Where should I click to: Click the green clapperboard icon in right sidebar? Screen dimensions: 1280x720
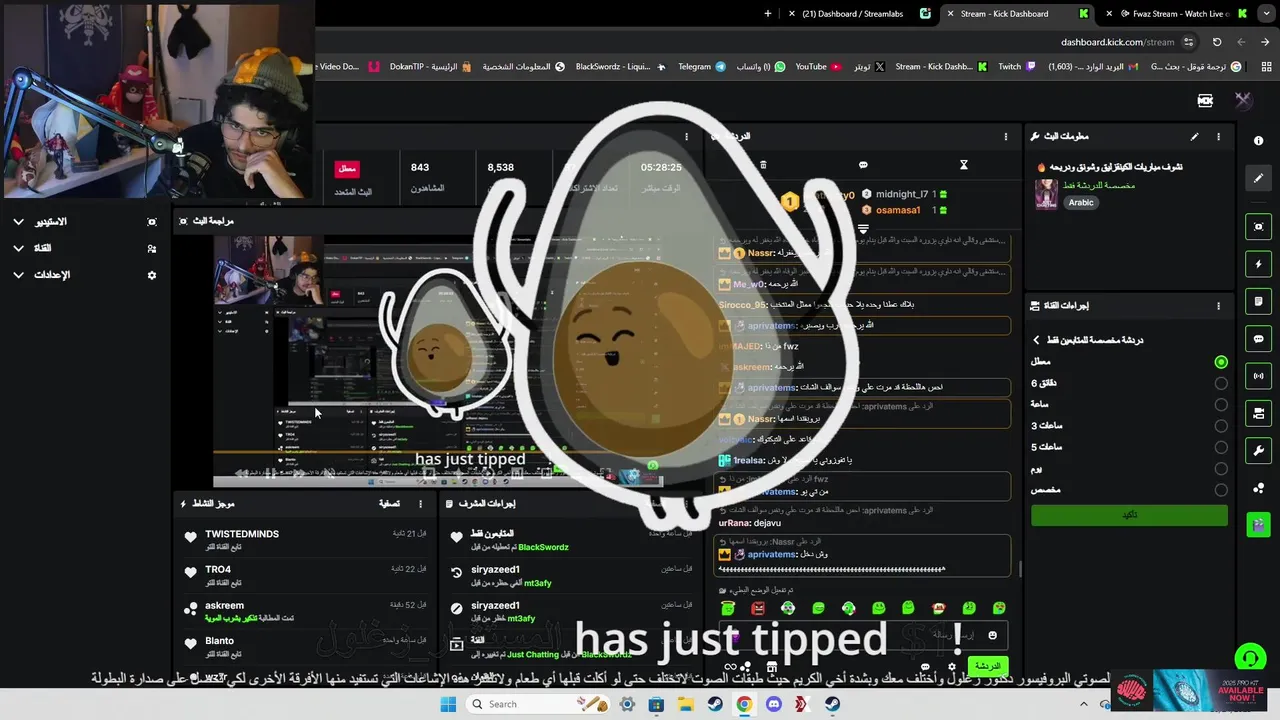(1258, 524)
